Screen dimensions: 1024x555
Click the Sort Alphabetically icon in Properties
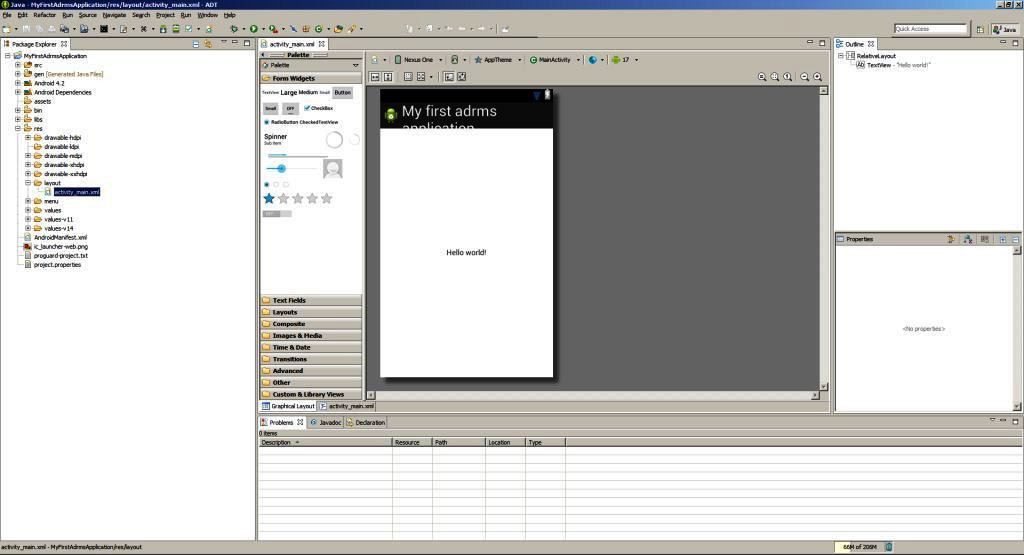click(952, 240)
